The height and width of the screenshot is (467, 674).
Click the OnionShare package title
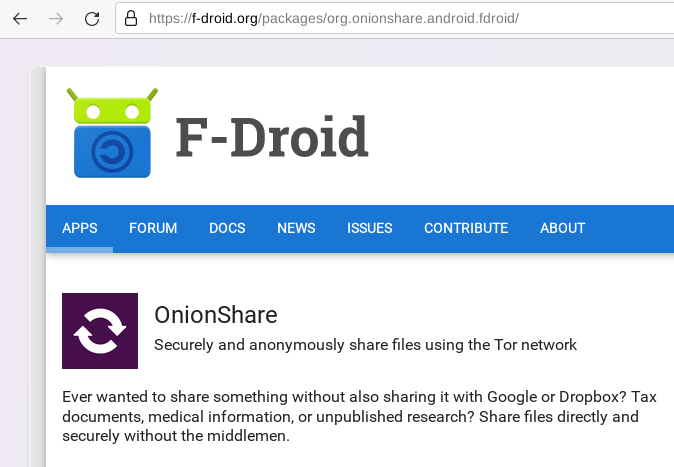click(216, 315)
